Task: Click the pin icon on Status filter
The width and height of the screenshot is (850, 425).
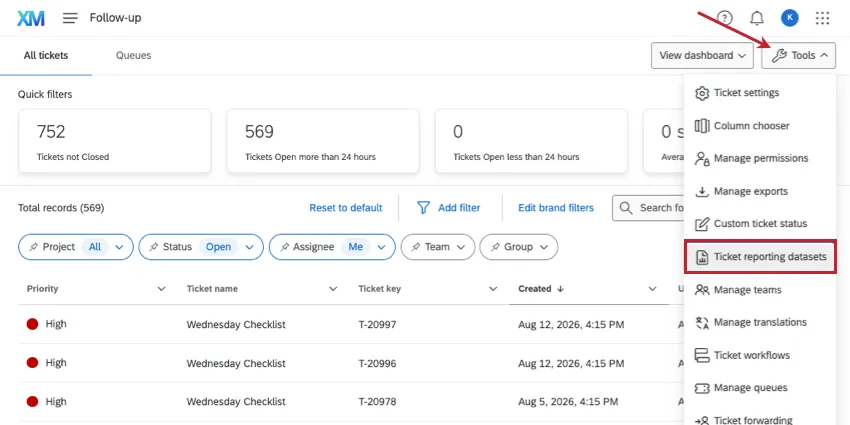Action: click(154, 247)
